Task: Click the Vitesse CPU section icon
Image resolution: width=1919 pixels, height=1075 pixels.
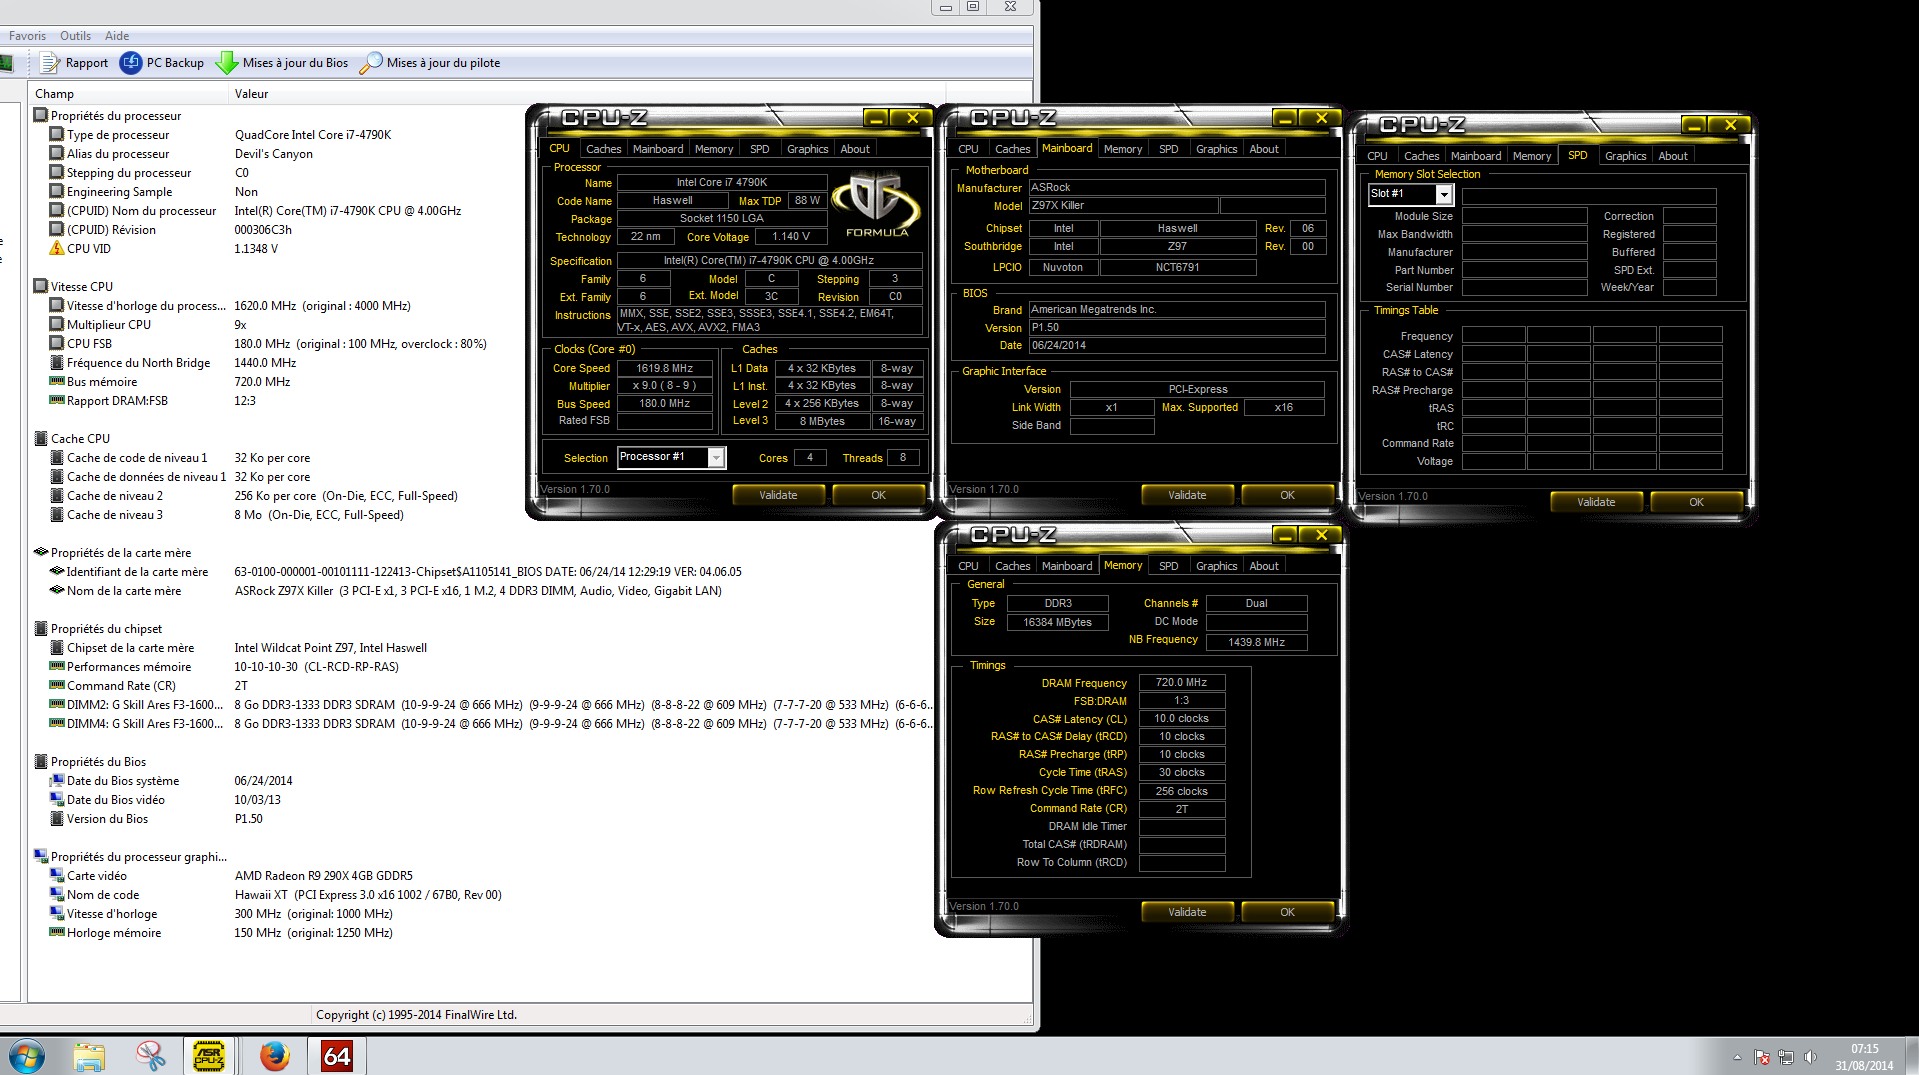Action: pyautogui.click(x=41, y=286)
